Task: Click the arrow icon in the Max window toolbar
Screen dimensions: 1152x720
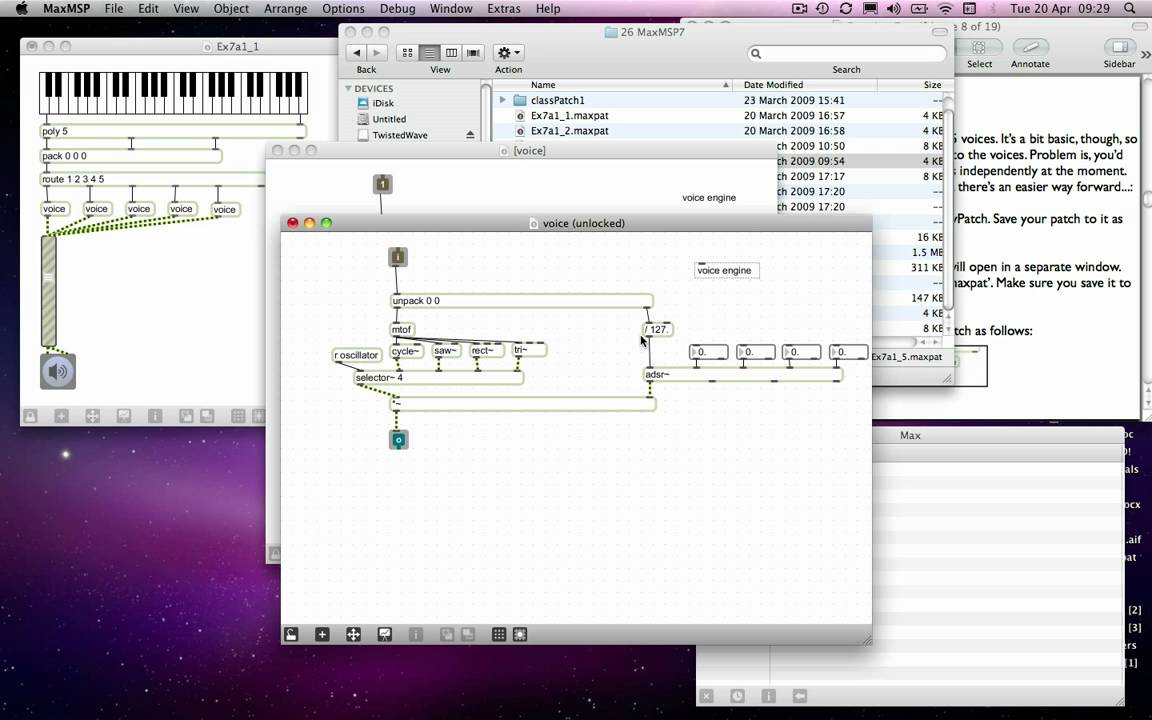Action: pos(799,696)
